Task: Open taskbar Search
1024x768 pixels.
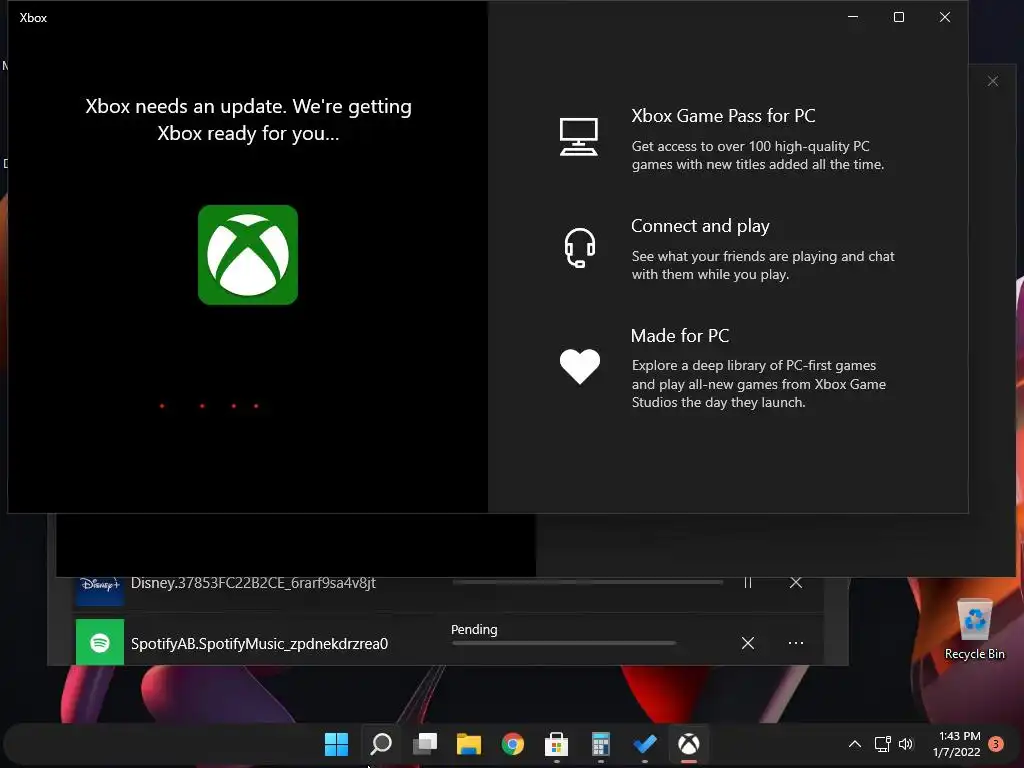Action: tap(381, 744)
